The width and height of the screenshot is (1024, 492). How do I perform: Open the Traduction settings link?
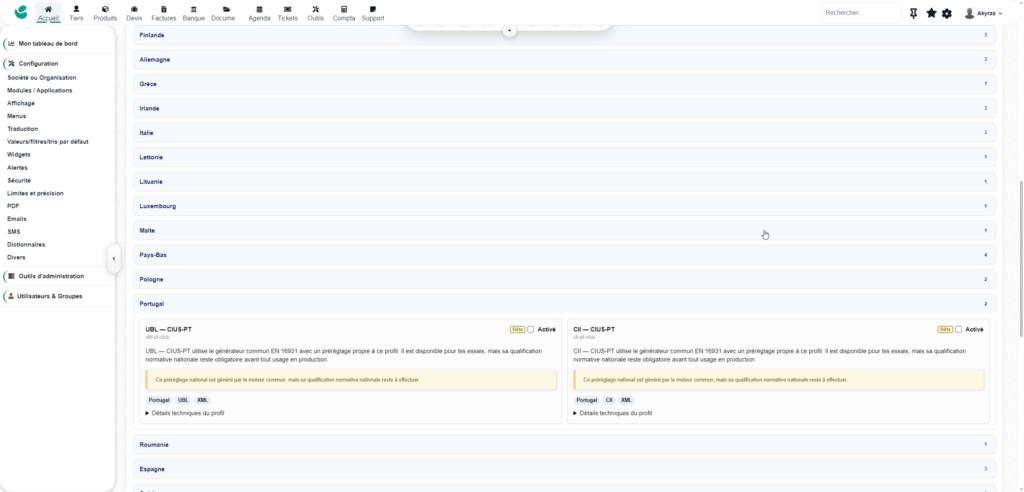[22, 129]
